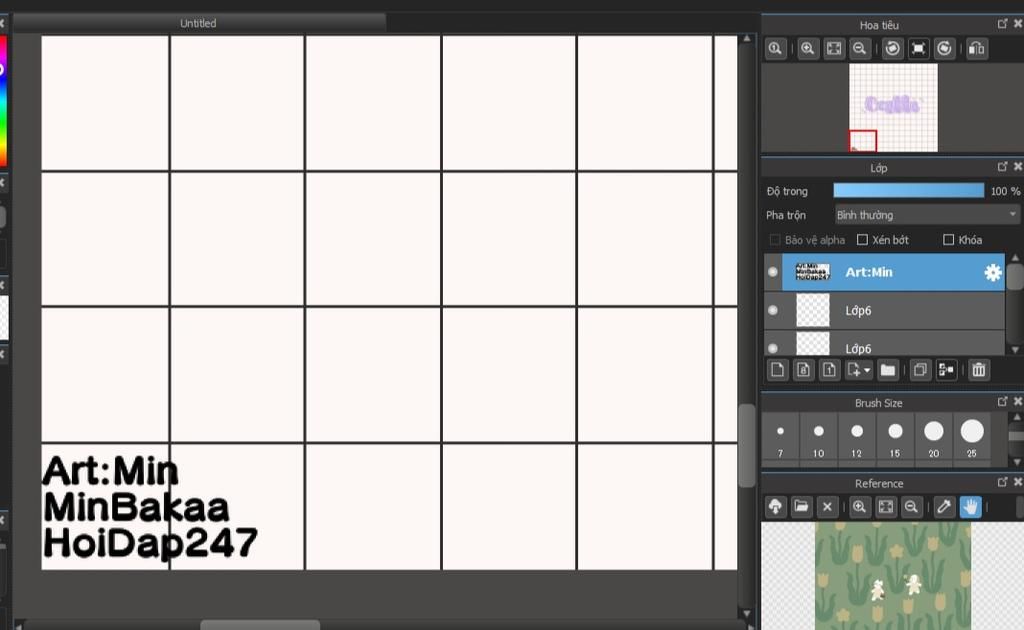Float the Hoa tiêu panel
The width and height of the screenshot is (1024, 630).
point(1002,24)
